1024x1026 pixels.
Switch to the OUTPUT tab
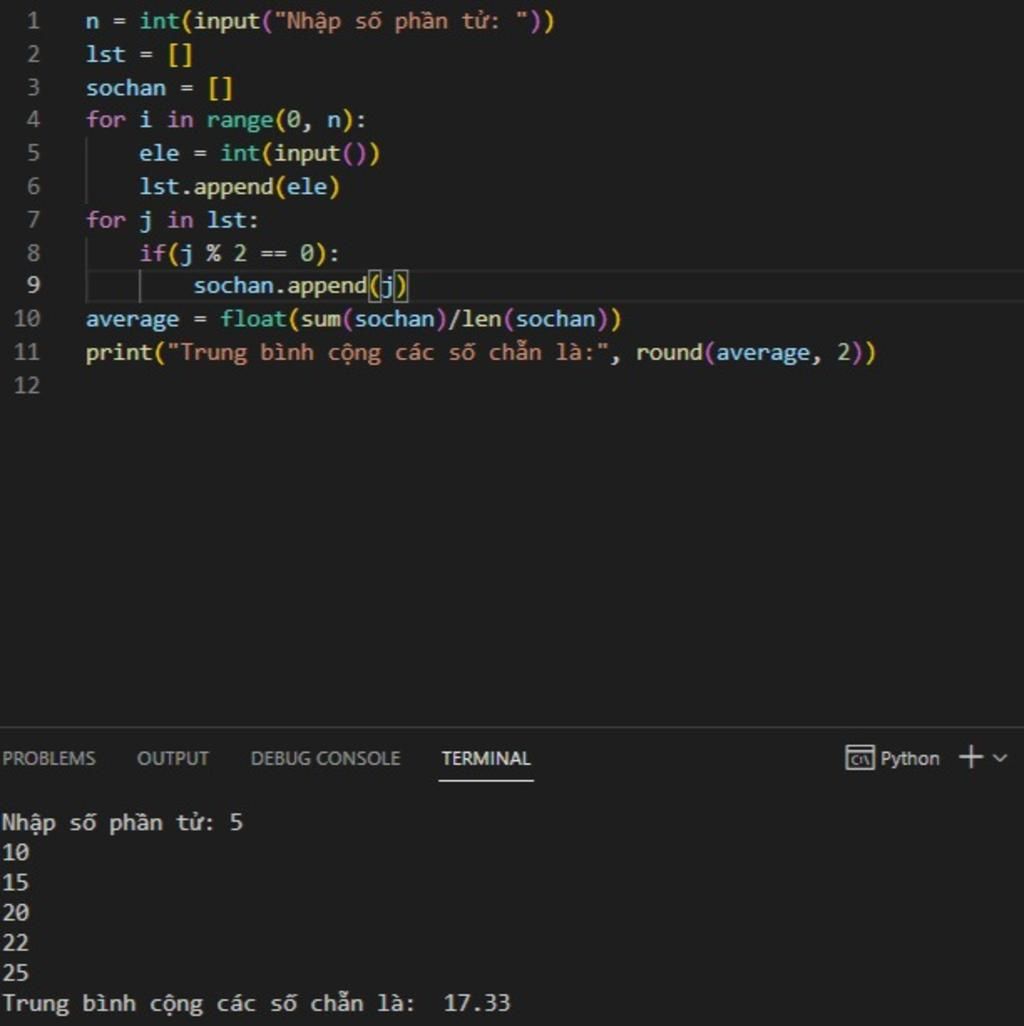[x=172, y=758]
